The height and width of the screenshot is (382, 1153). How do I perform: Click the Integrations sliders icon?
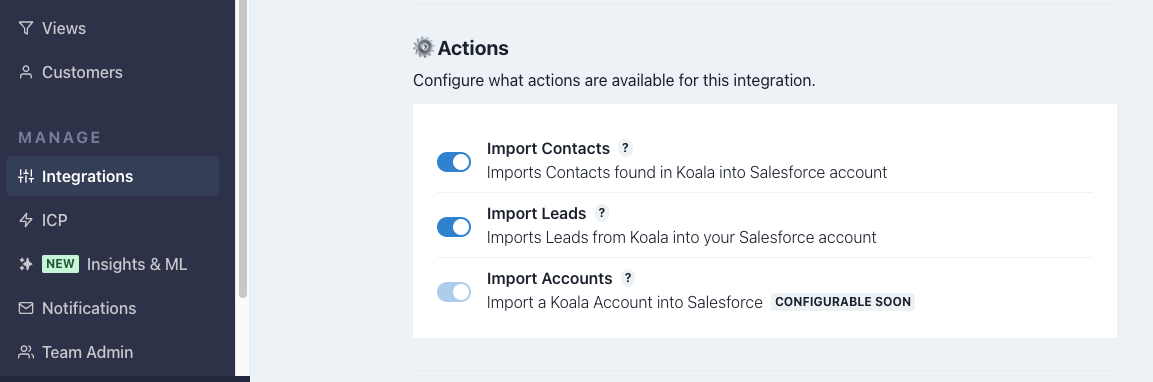click(x=26, y=176)
